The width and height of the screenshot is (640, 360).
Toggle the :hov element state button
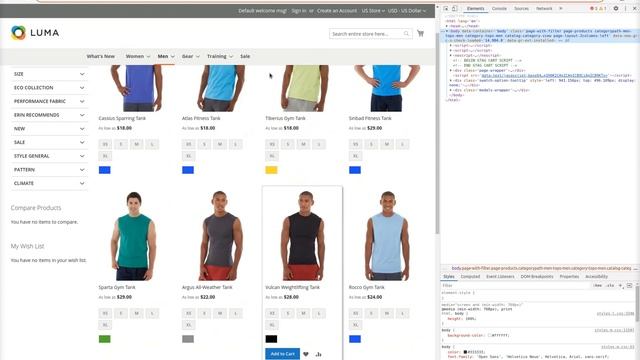pos(598,286)
